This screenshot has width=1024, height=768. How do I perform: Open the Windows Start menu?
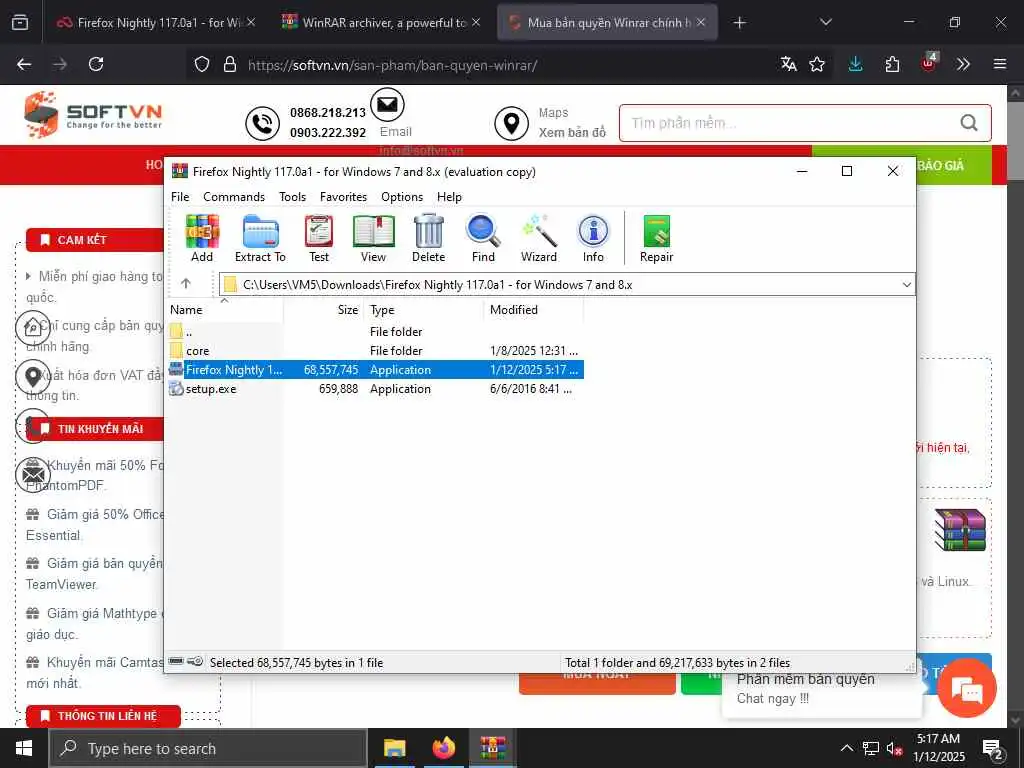tap(24, 748)
